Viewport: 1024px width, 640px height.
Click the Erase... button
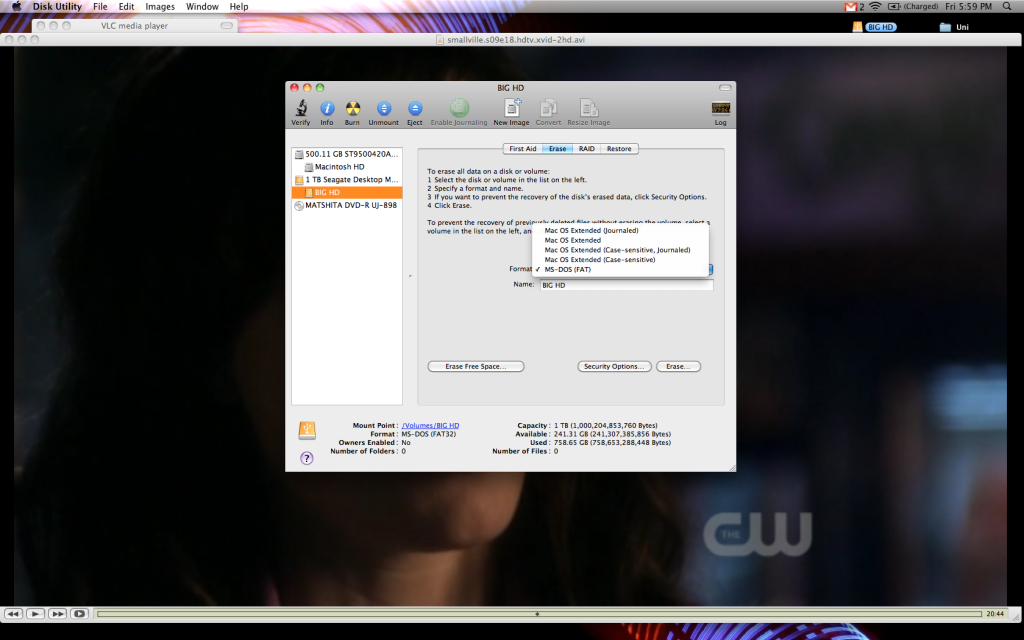coord(678,366)
